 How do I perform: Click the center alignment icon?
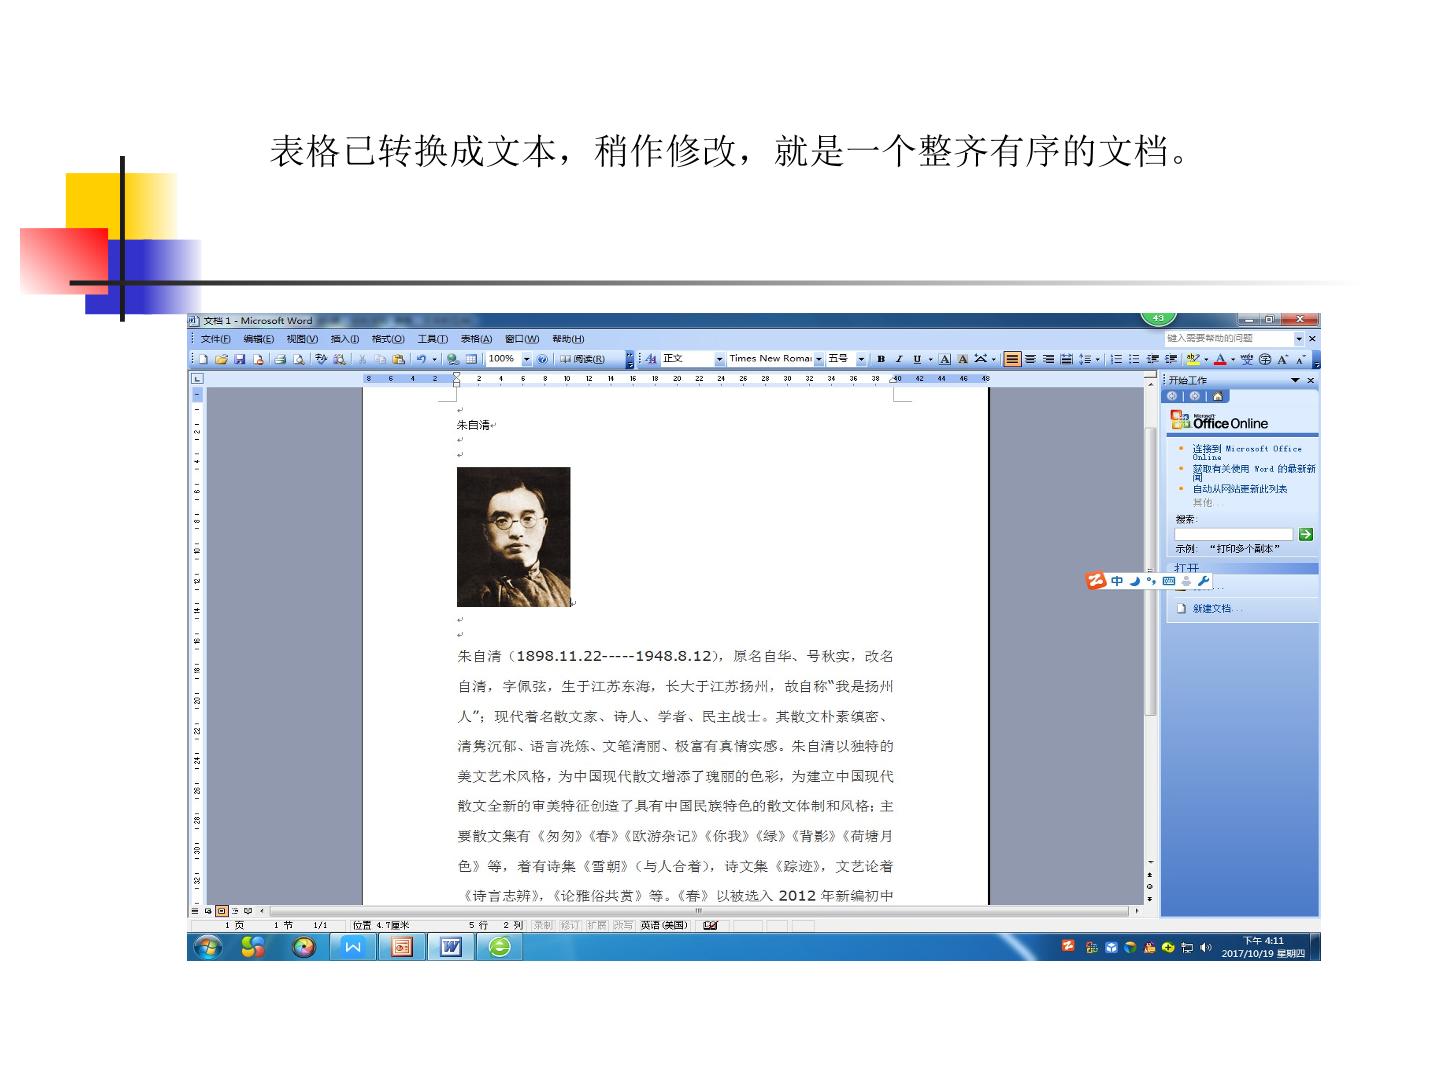(1030, 359)
